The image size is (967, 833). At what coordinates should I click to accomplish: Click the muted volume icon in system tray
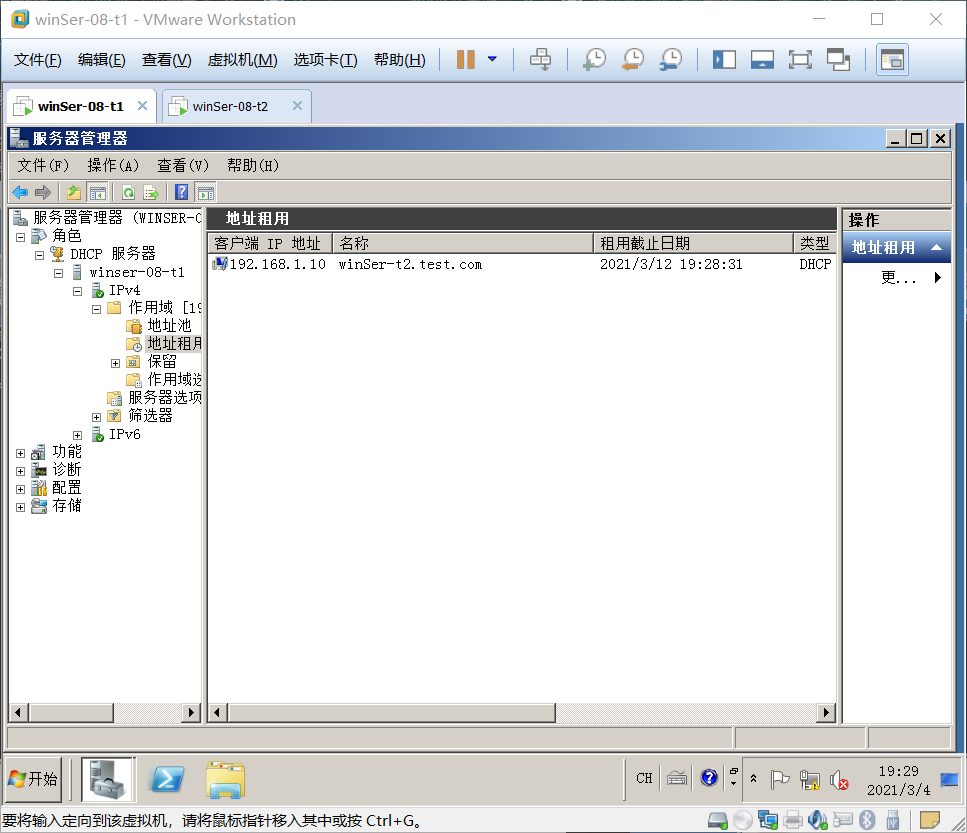(x=839, y=781)
